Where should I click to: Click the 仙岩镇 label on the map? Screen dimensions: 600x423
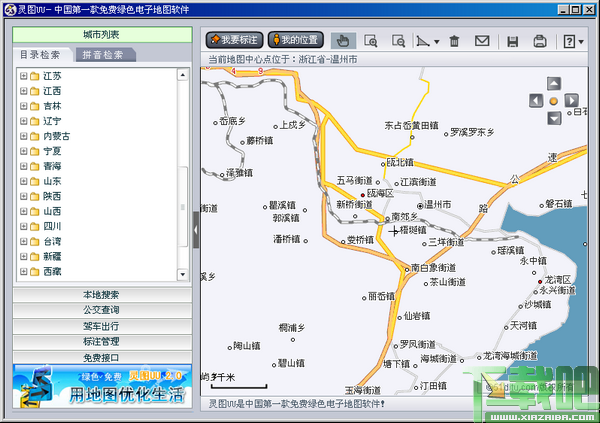tap(417, 316)
